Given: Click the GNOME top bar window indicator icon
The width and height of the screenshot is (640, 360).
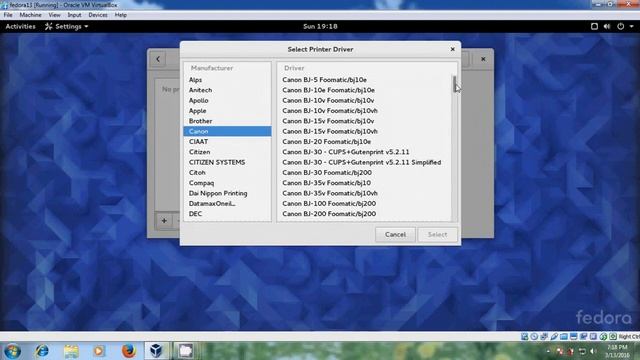Looking at the screenshot, I should point(594,26).
